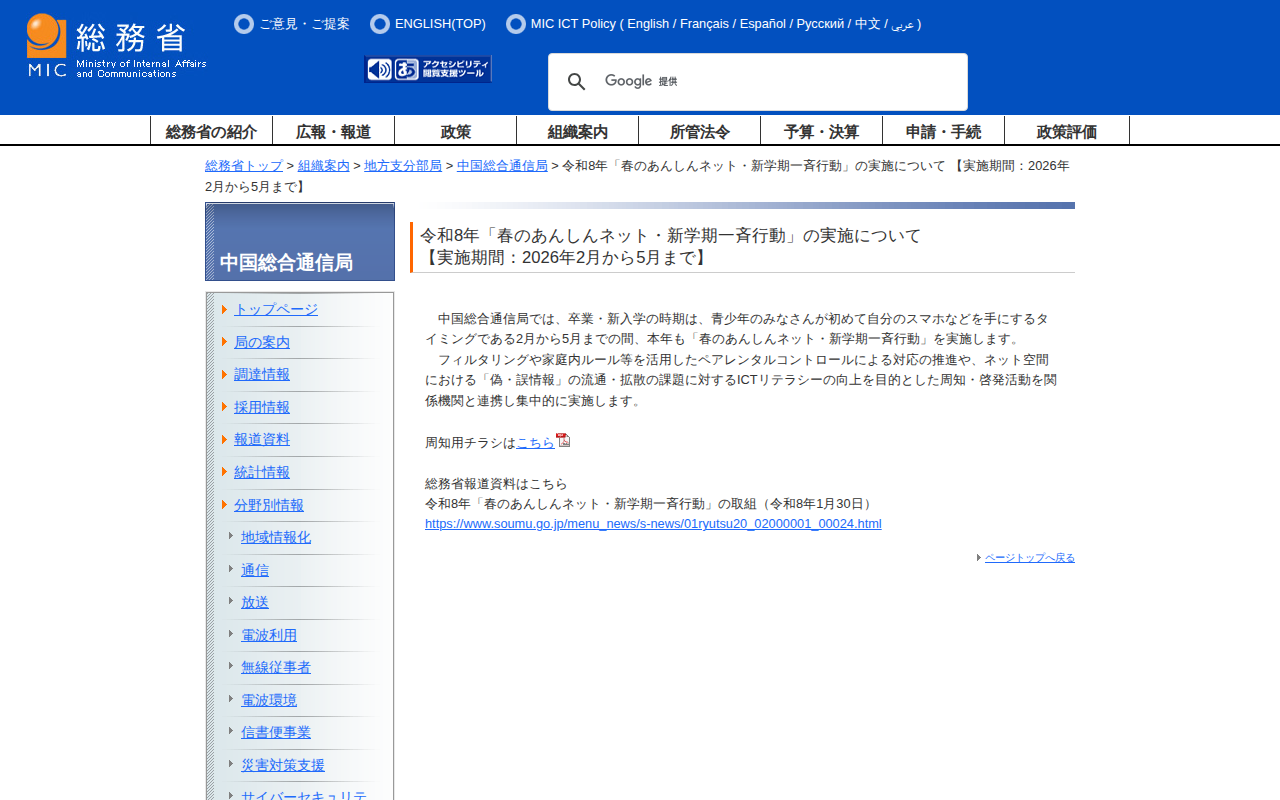Go to 報道資料 in the sidebar
This screenshot has height=800, width=1280.
point(261,439)
